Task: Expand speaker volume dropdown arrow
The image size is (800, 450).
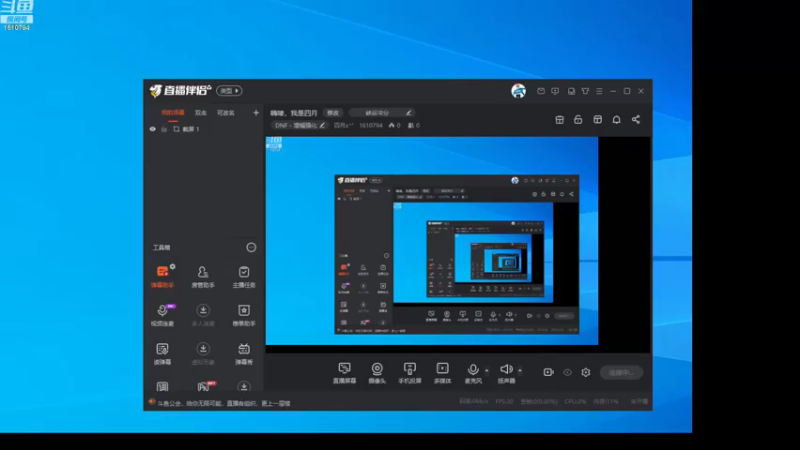Action: (x=520, y=370)
